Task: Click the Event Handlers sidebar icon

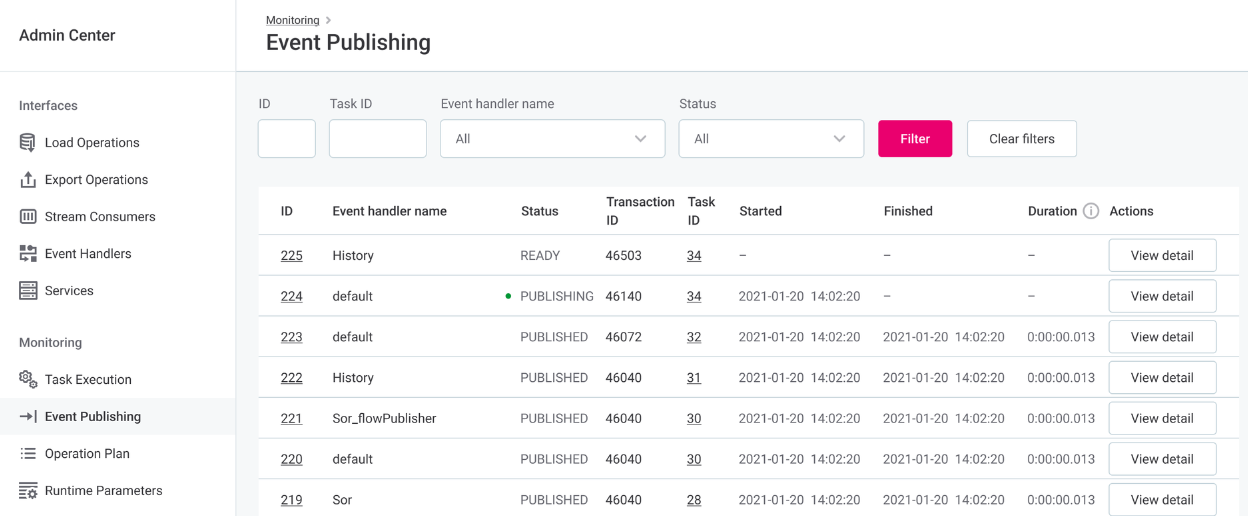Action: (28, 254)
